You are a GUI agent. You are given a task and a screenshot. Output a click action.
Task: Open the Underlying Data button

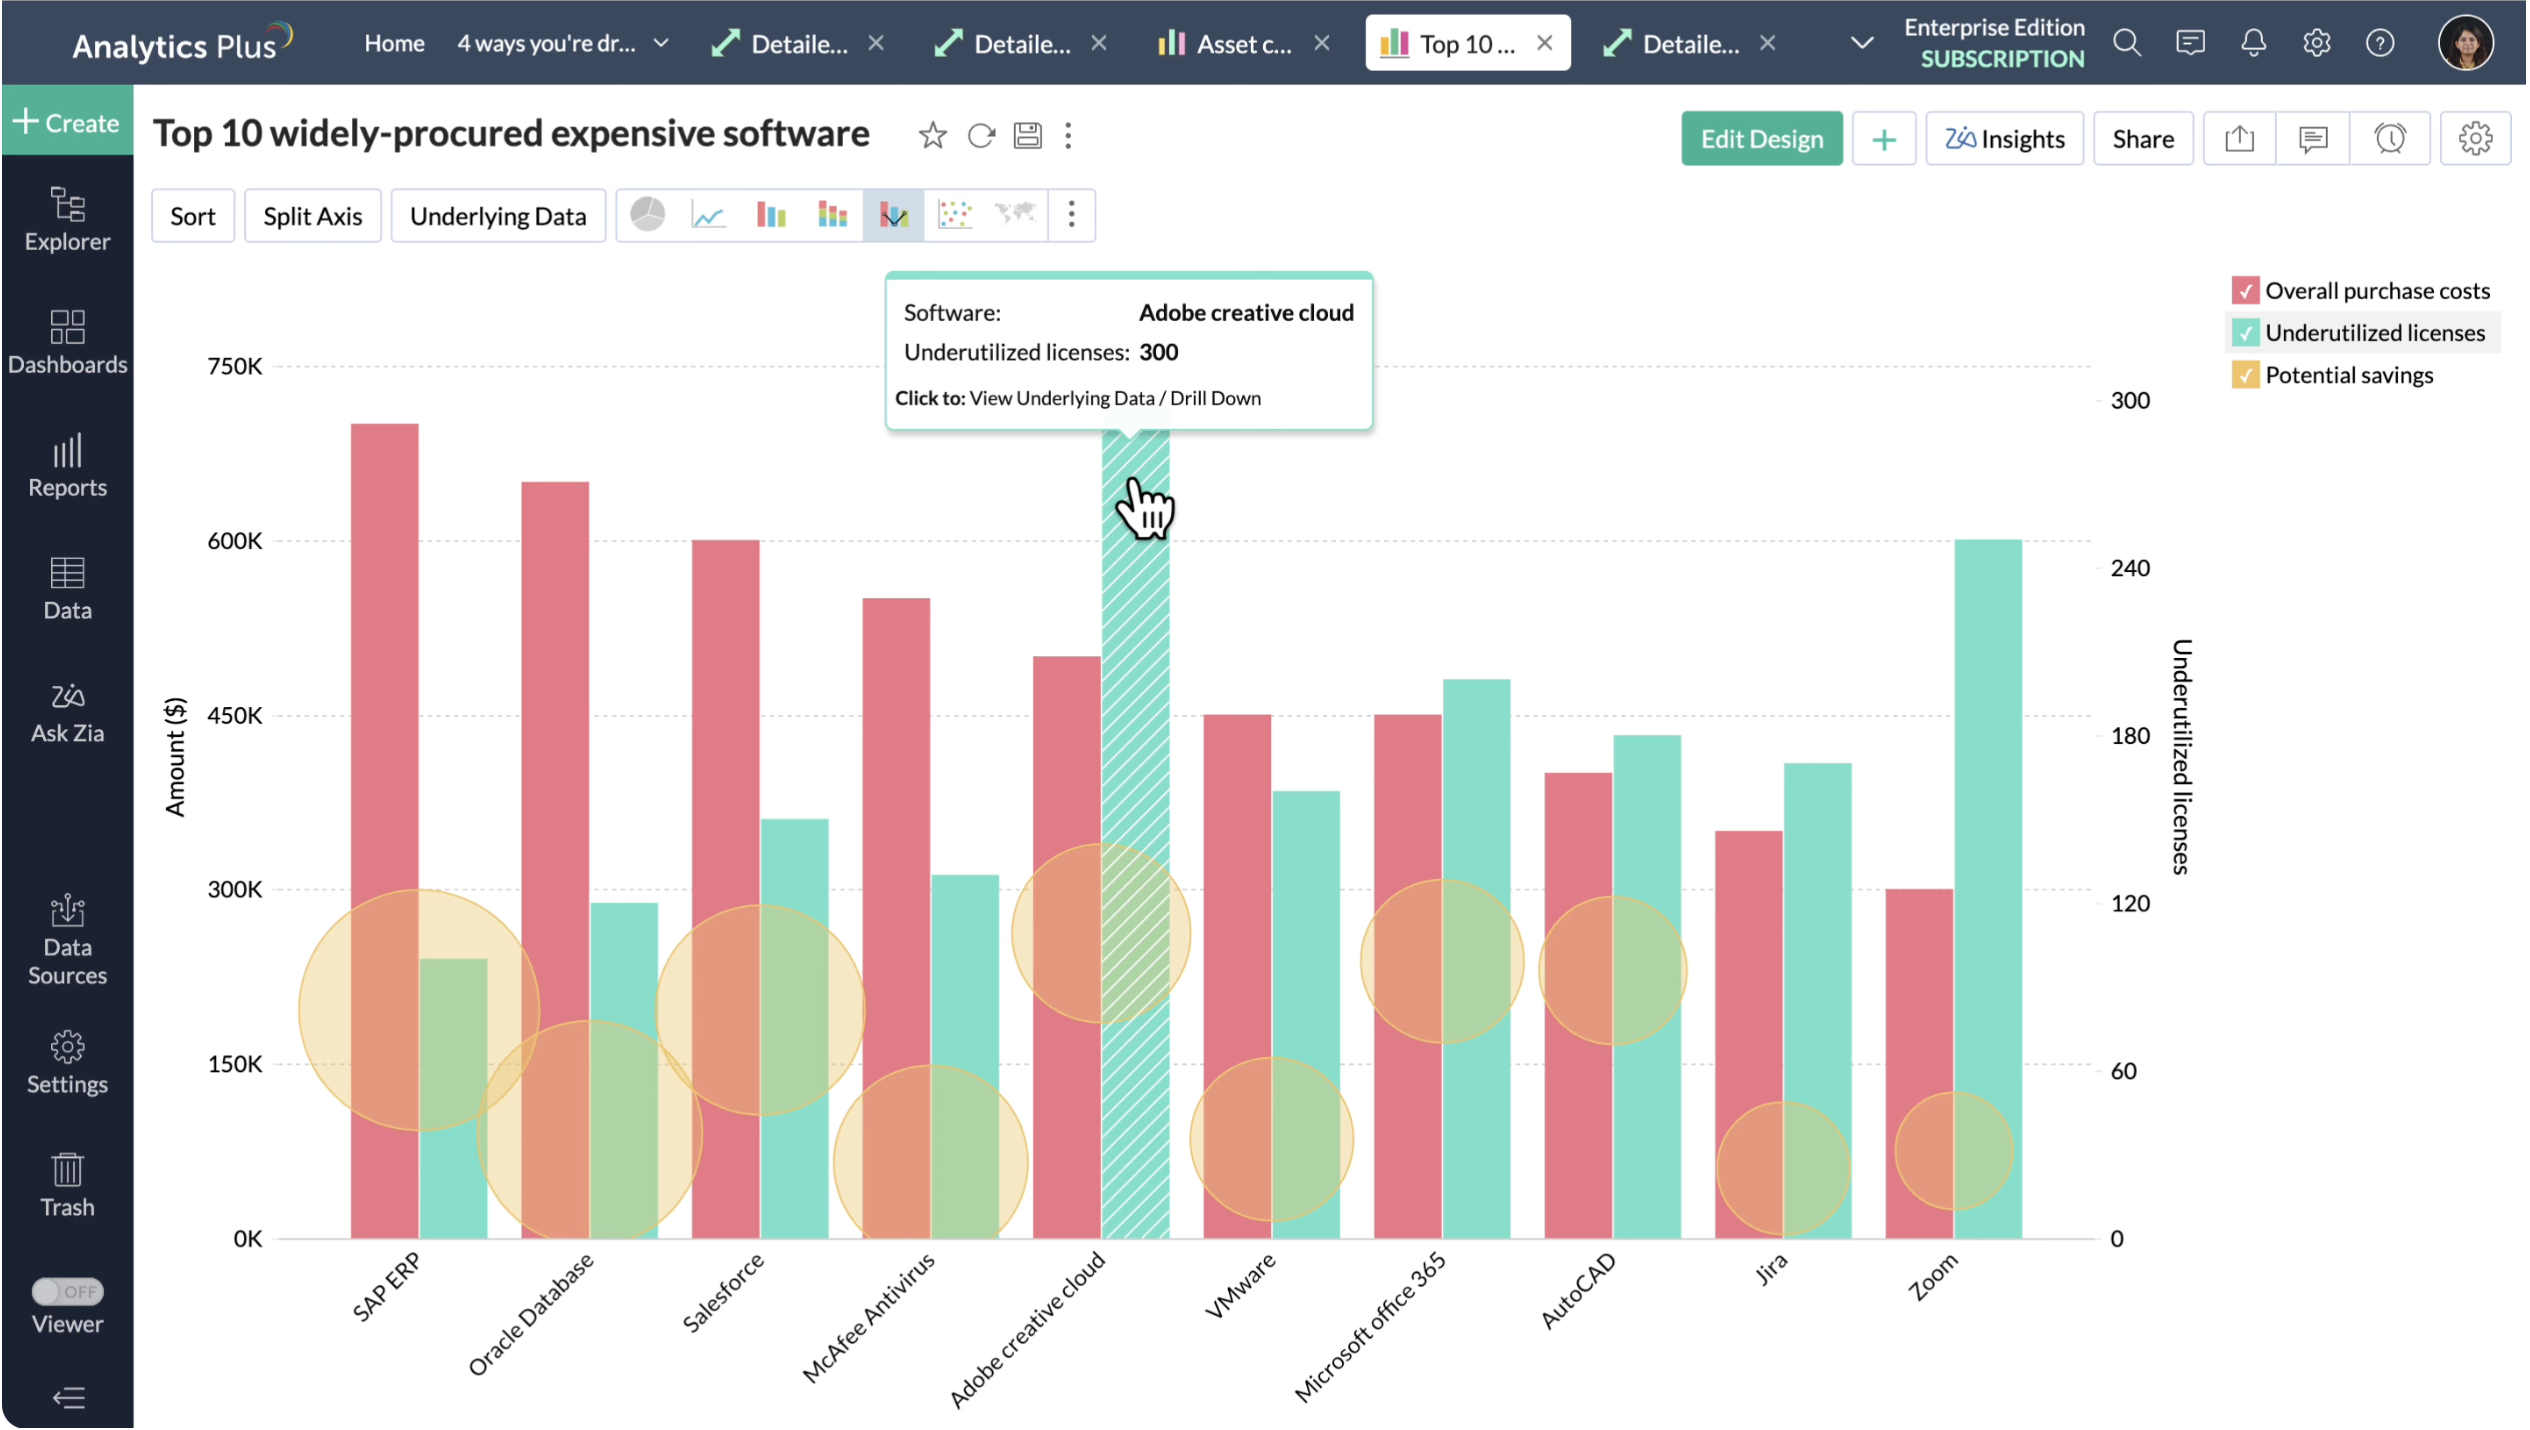point(497,216)
